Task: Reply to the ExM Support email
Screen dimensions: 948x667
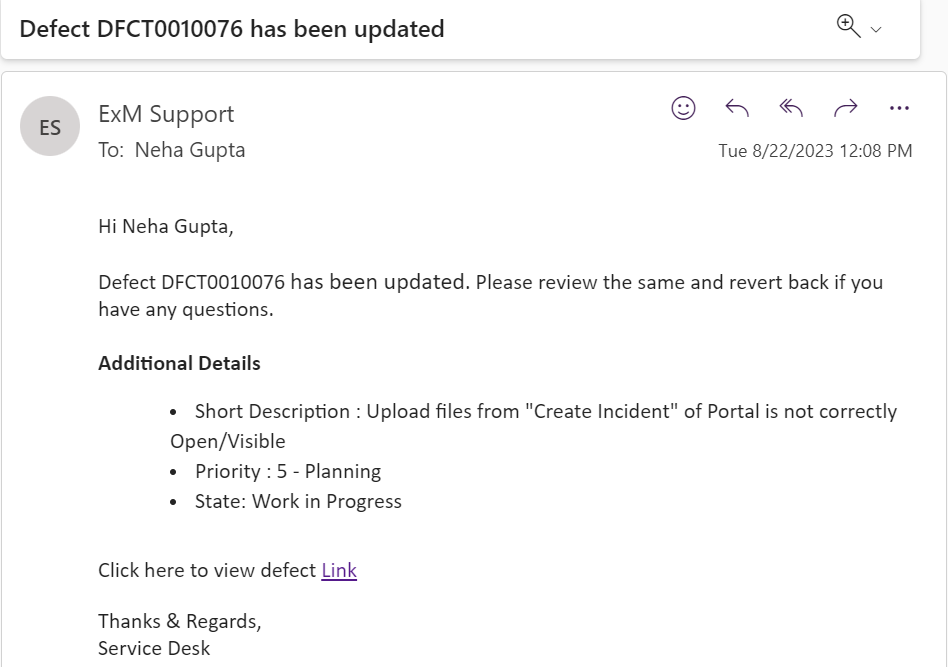Action: pyautogui.click(x=737, y=108)
